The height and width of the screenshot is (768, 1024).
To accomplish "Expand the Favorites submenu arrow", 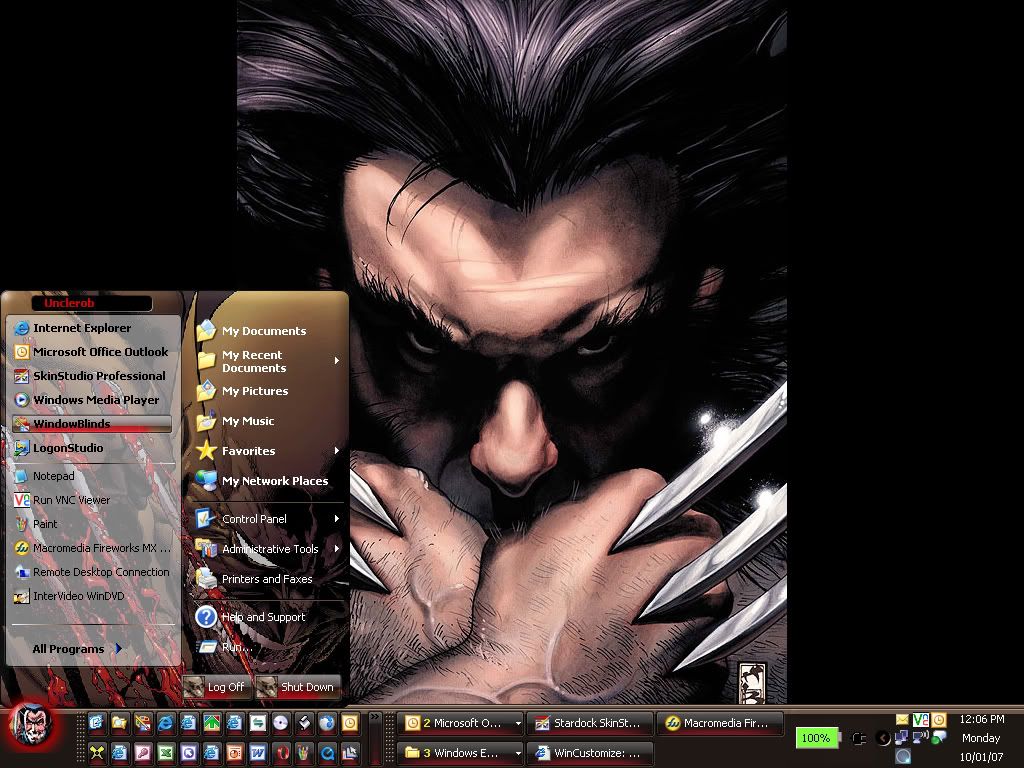I will 336,451.
